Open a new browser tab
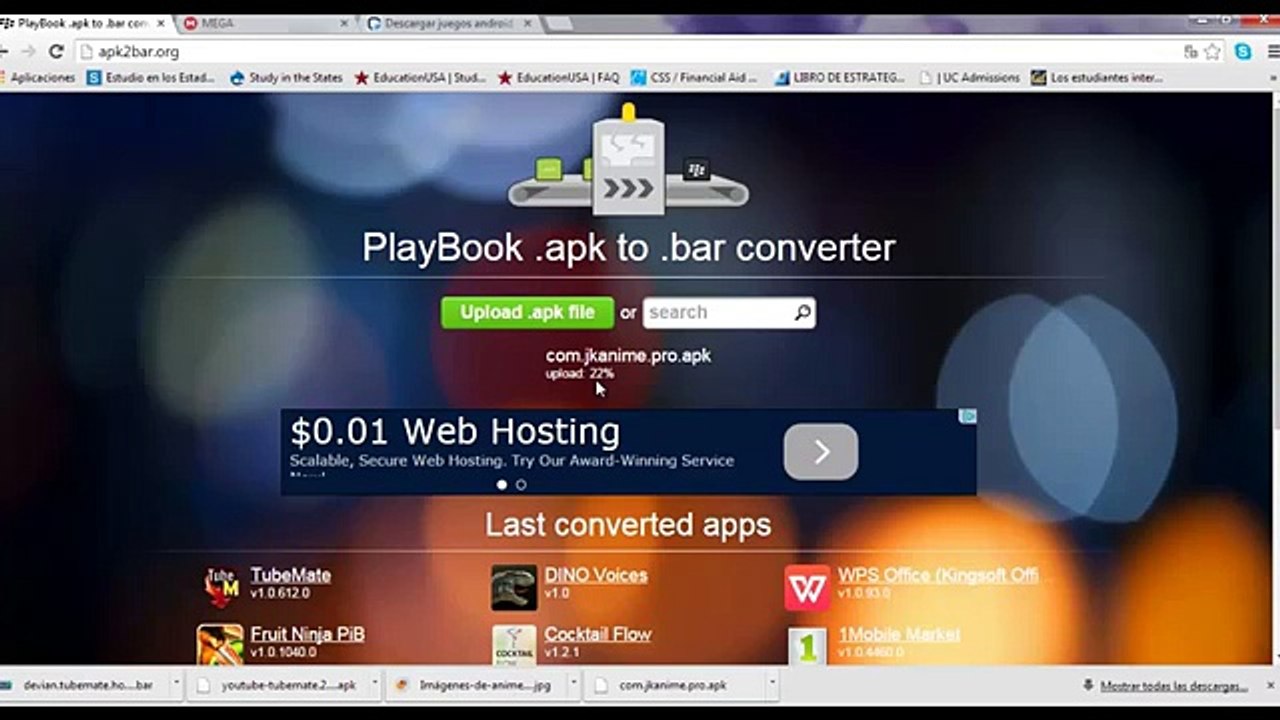 point(558,23)
